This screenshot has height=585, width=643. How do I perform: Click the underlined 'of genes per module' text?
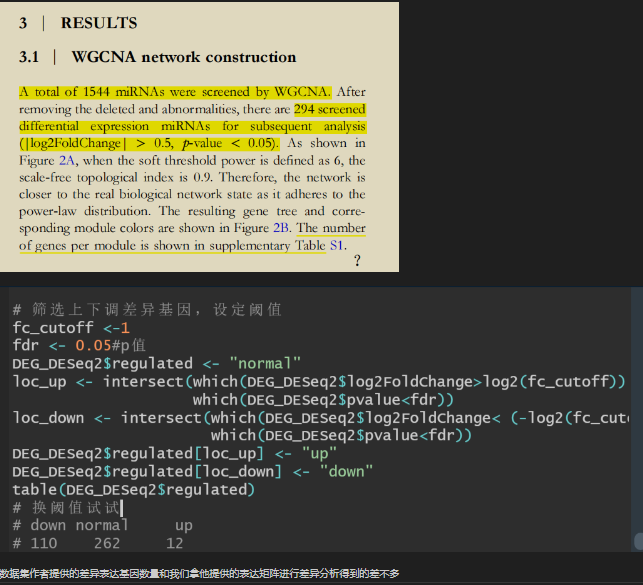(77, 246)
